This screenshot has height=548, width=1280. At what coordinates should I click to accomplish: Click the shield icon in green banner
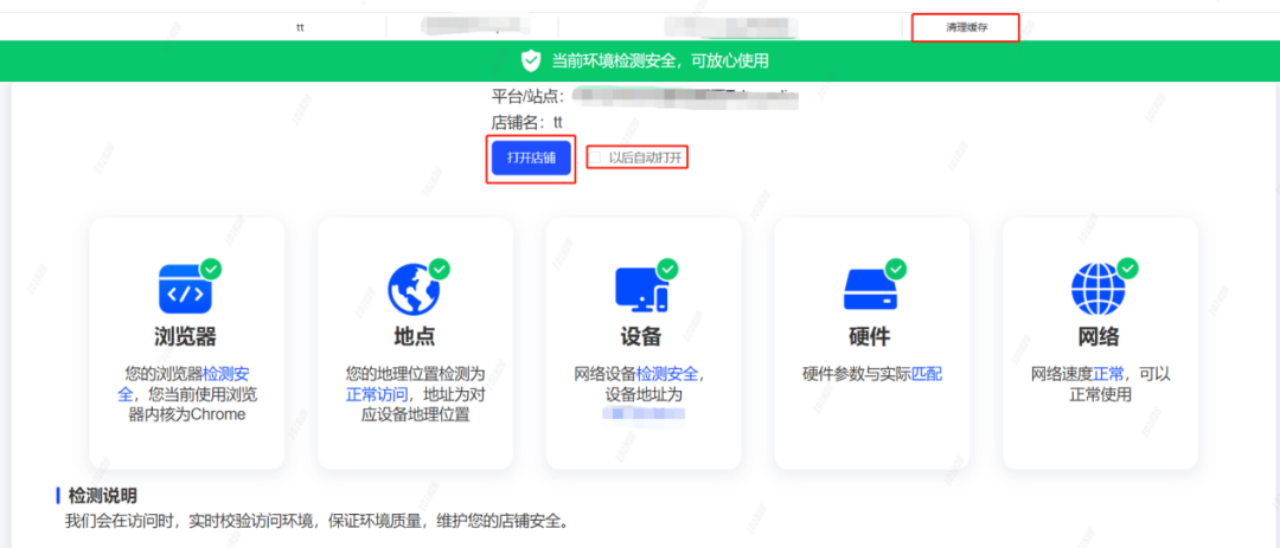(531, 61)
